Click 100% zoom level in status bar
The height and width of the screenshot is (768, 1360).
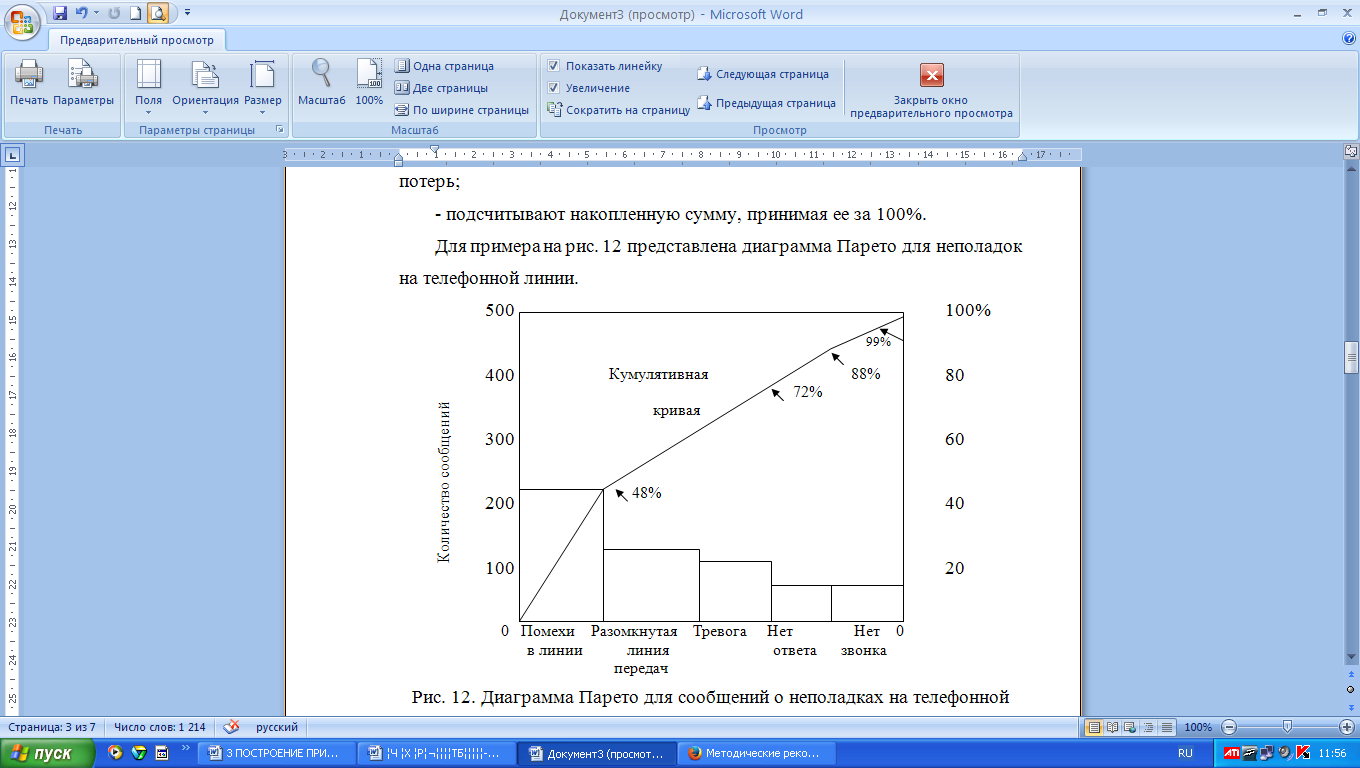pos(1198,727)
